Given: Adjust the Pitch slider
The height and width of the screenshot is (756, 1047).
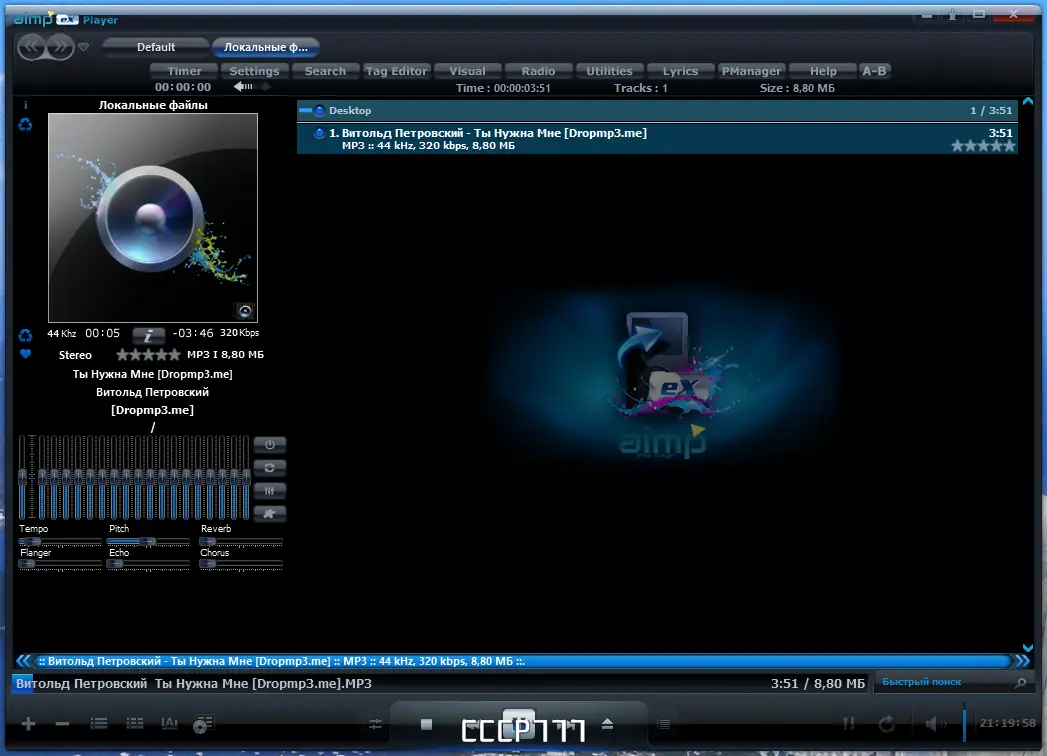Looking at the screenshot, I should coord(148,542).
